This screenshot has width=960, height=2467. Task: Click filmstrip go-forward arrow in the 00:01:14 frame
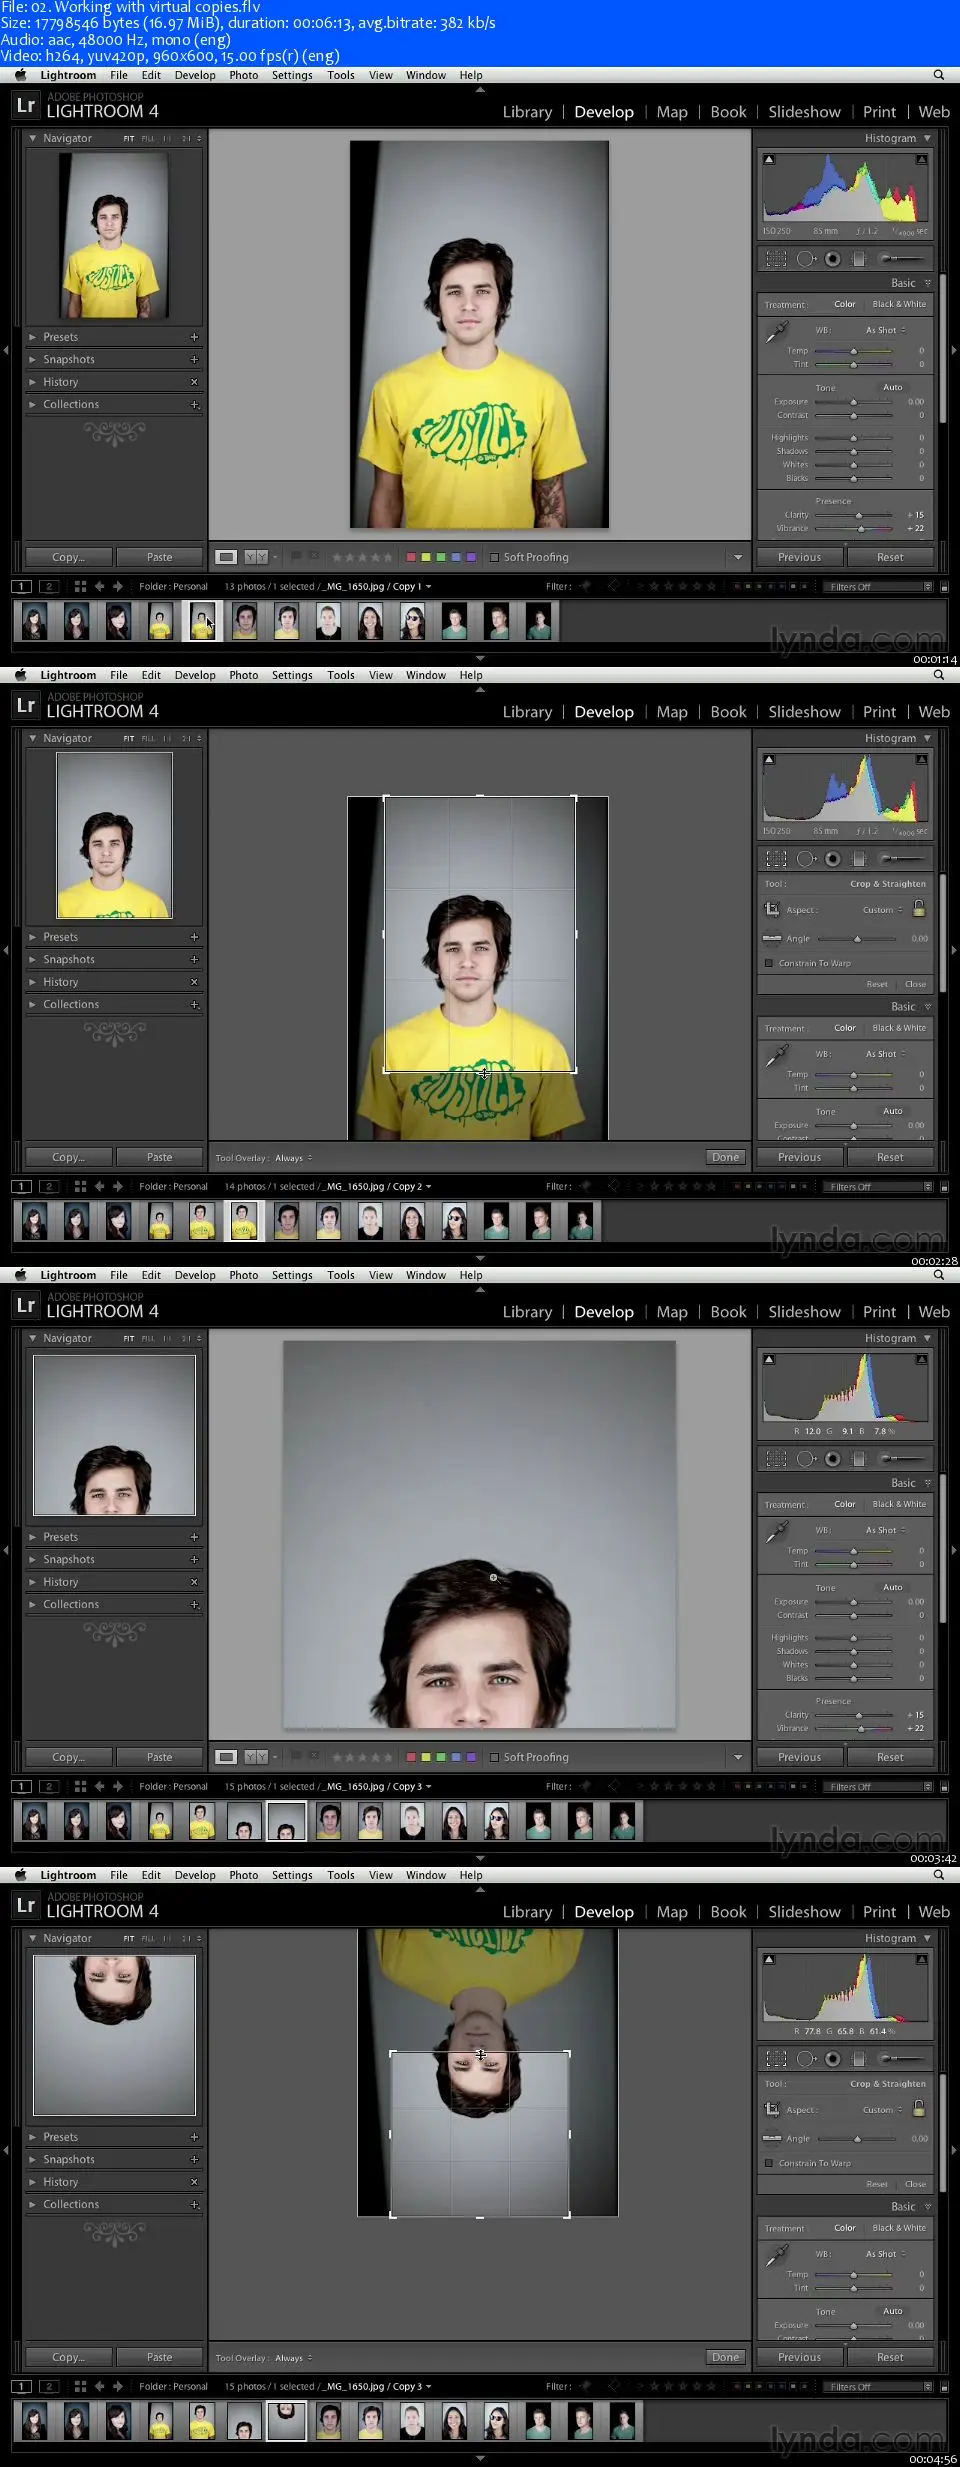click(118, 587)
